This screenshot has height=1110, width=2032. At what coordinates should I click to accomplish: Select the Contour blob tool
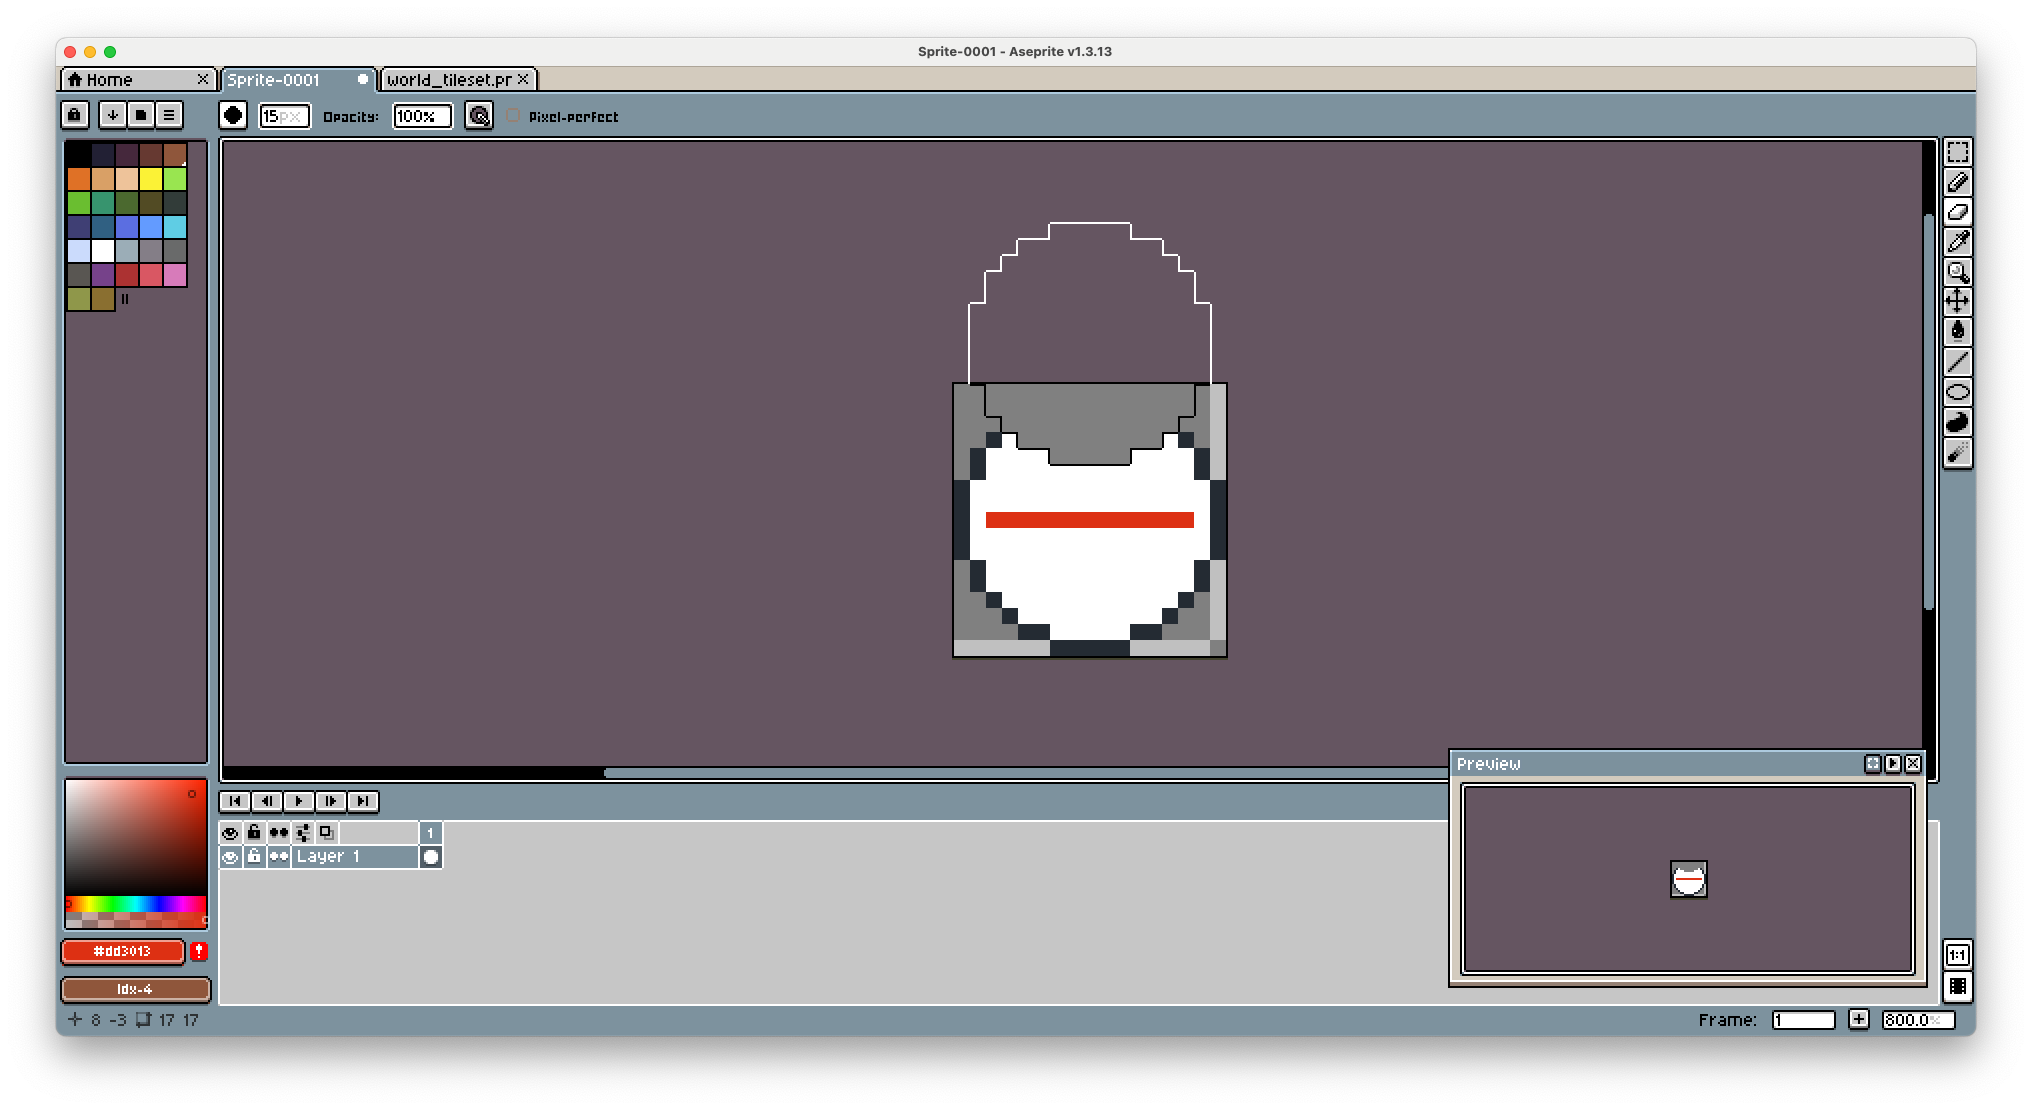(x=1957, y=422)
